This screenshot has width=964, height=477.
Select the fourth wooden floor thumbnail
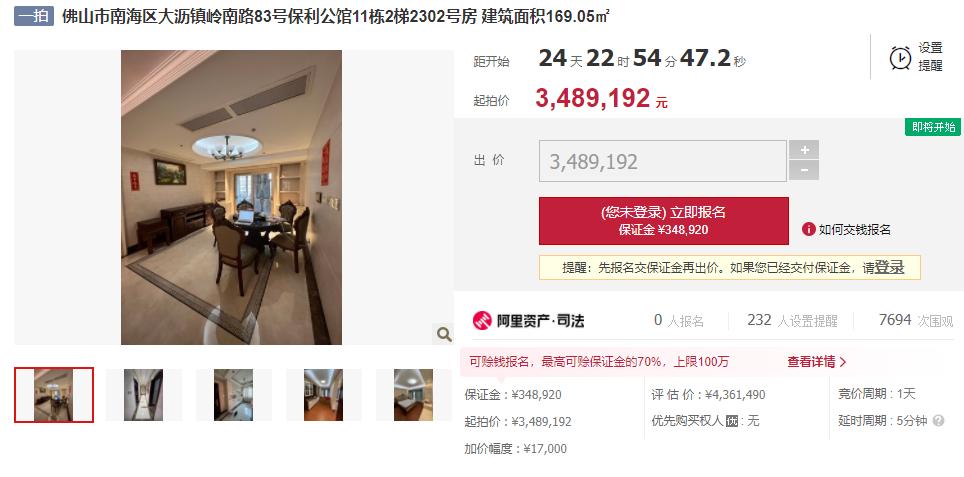[x=323, y=395]
